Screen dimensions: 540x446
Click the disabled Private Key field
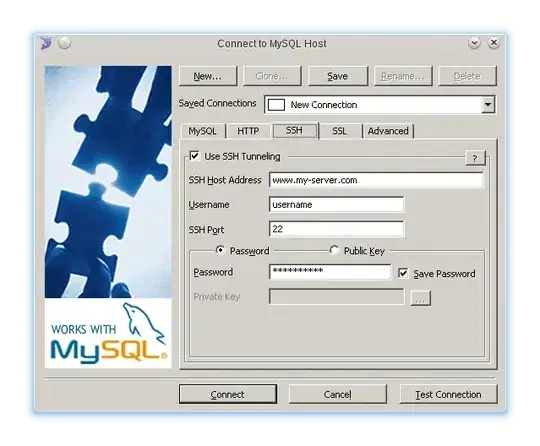336,297
